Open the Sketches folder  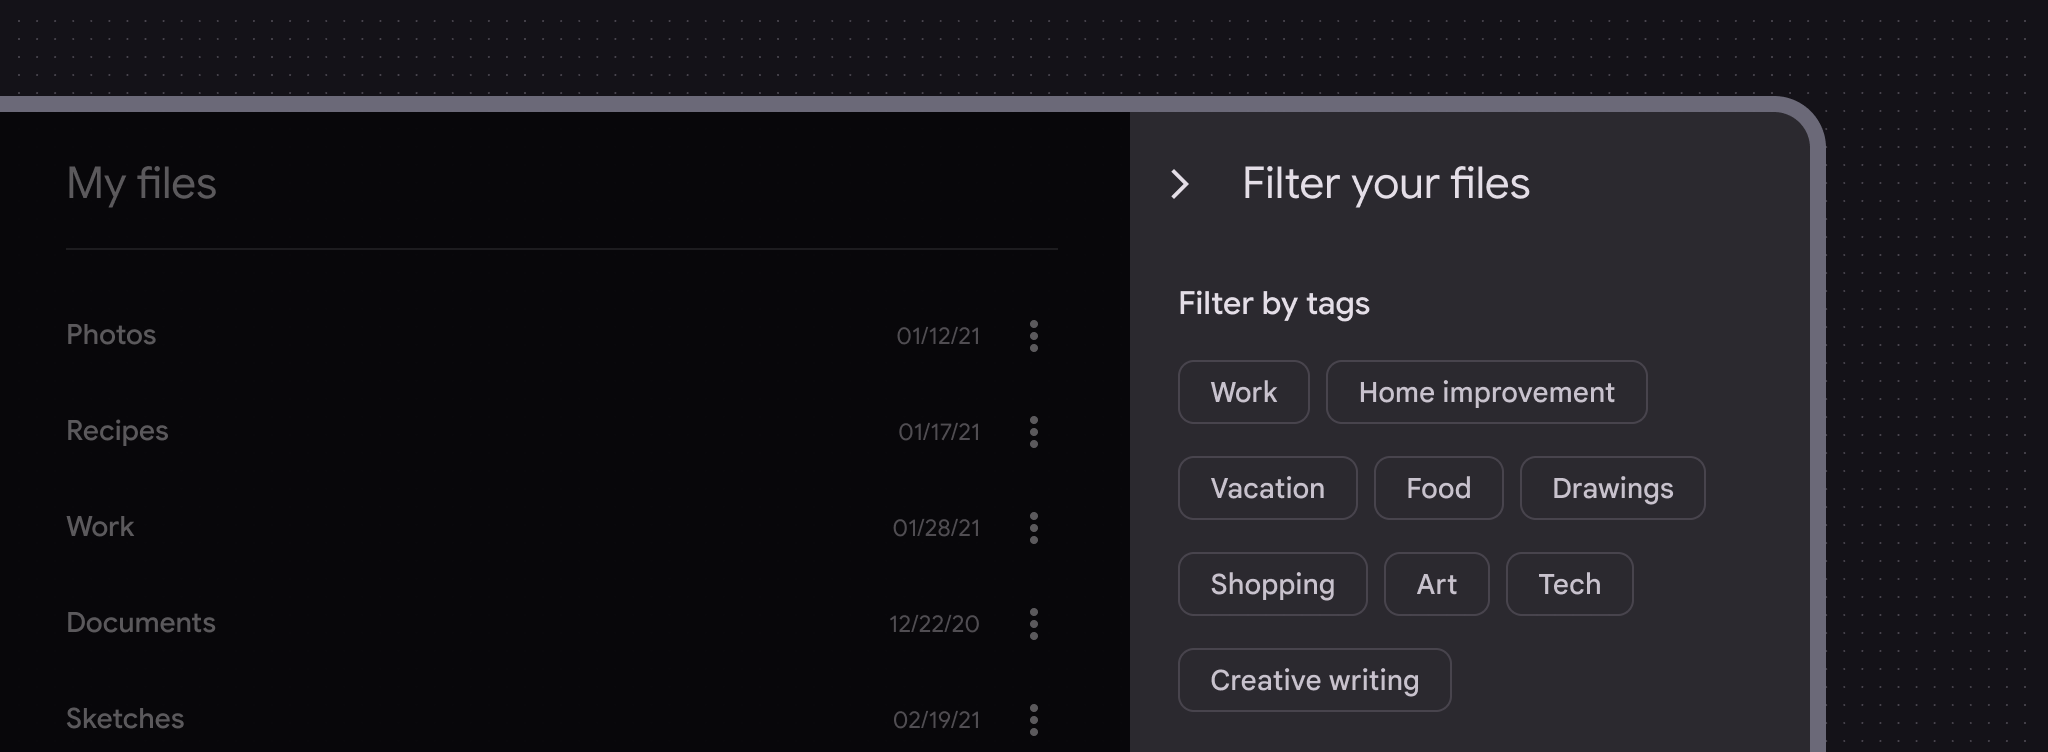pyautogui.click(x=125, y=719)
